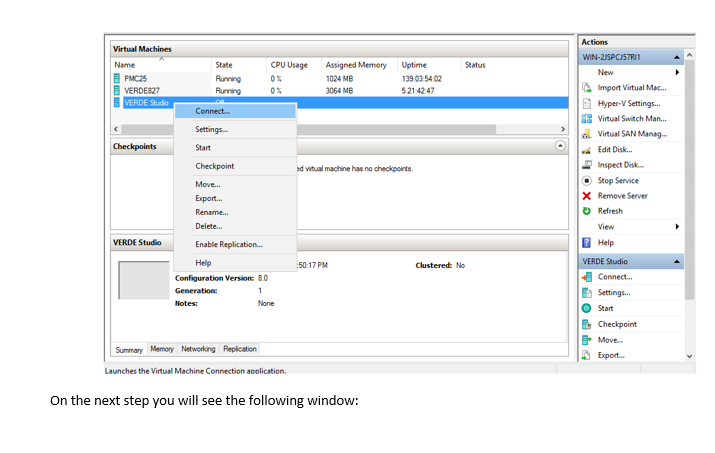The height and width of the screenshot is (453, 715).
Task: Click the green Refresh icon
Action: pos(586,211)
